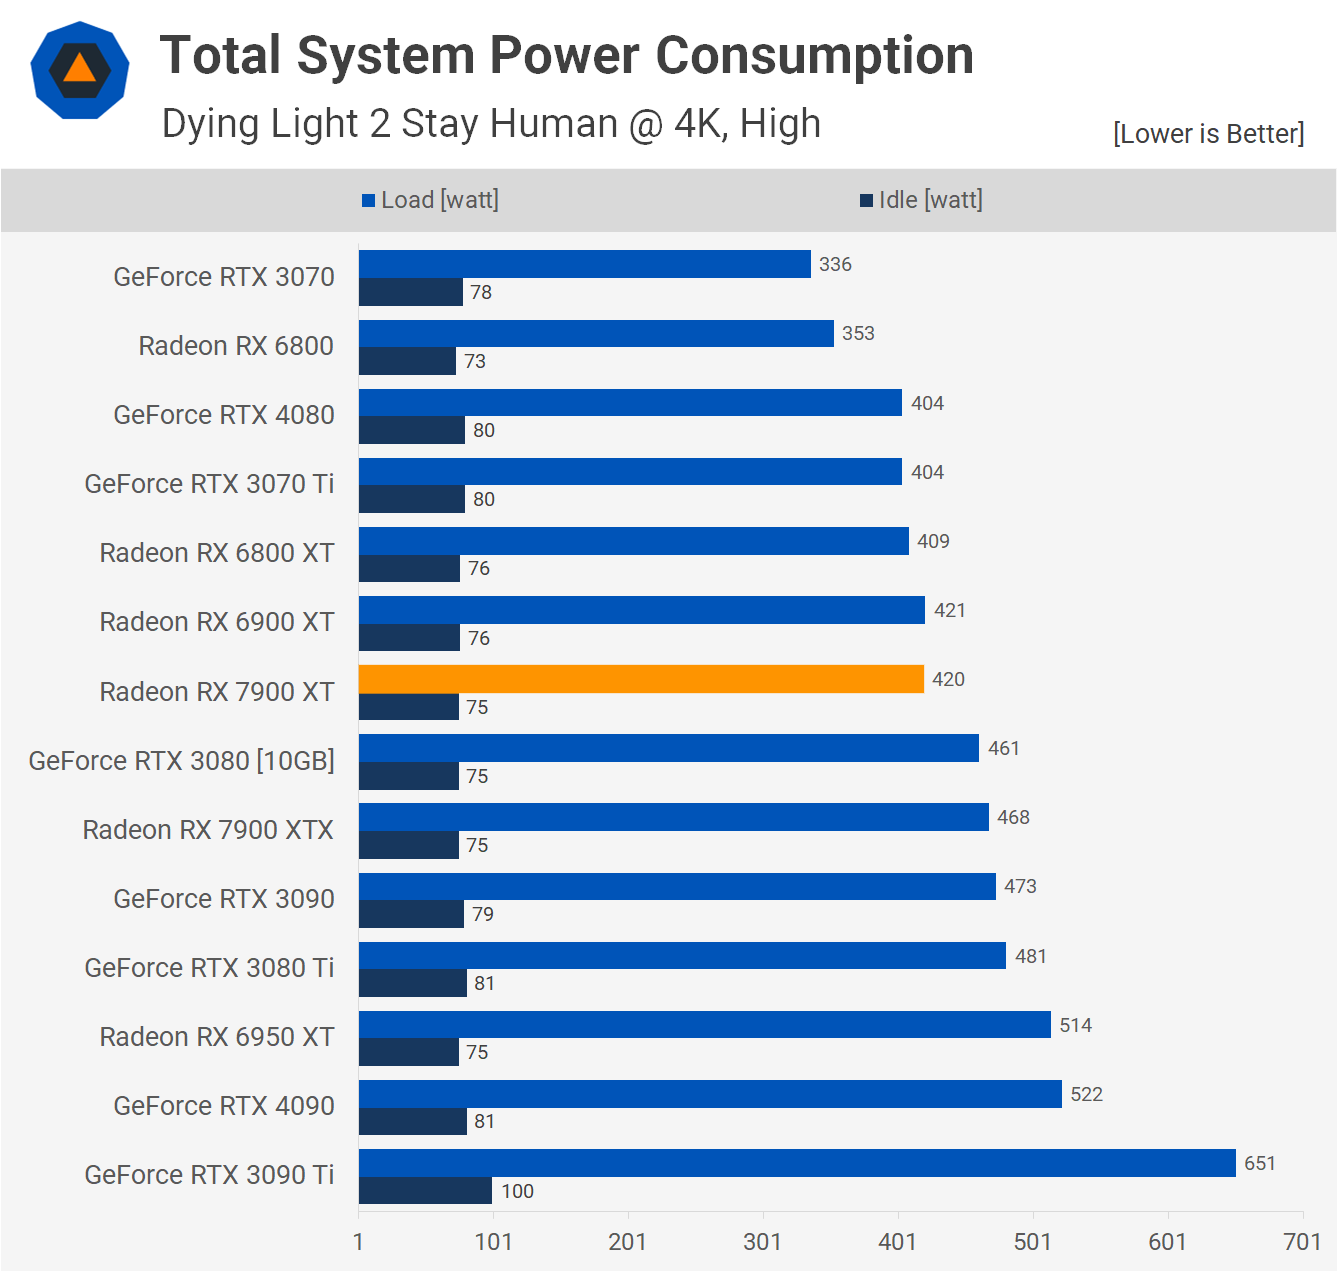Screen dimensions: 1337x1272
Task: Click the GeForce RTX 3080 [10GB] label
Action: (x=181, y=761)
